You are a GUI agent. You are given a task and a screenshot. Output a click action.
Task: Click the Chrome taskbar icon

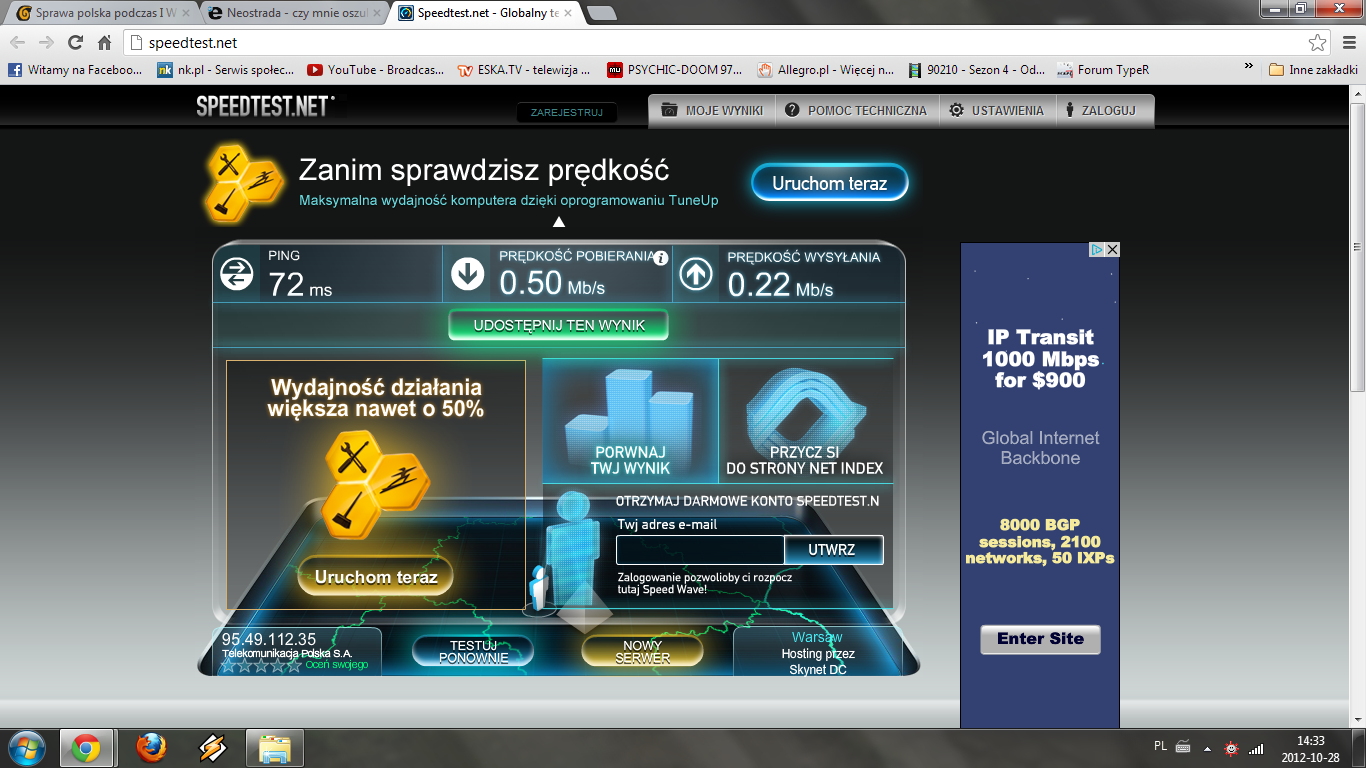[85, 748]
